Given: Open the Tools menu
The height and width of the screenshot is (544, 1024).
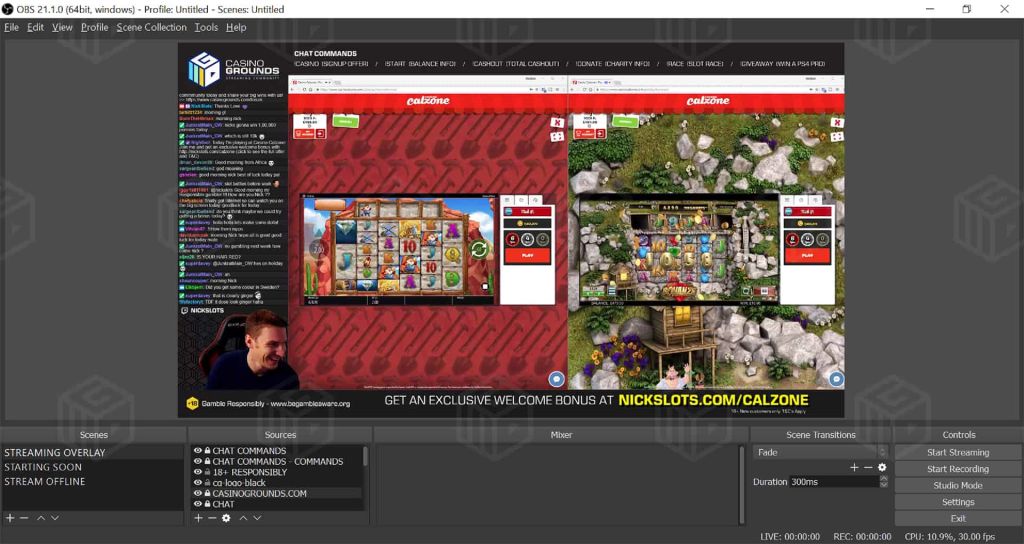Looking at the screenshot, I should [206, 27].
